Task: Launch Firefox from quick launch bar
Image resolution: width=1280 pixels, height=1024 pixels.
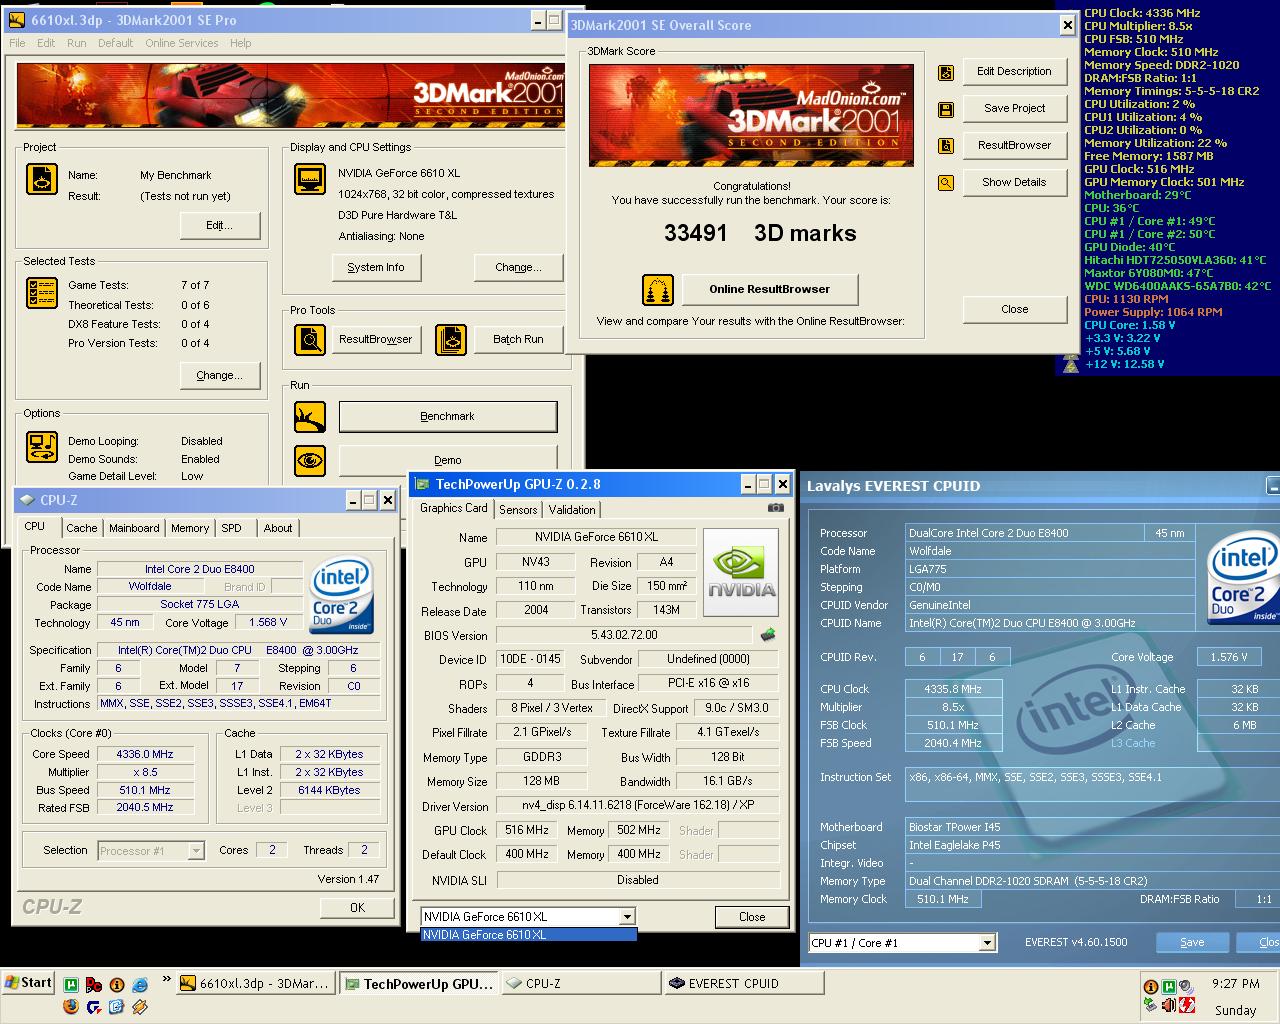Action: click(x=71, y=1007)
